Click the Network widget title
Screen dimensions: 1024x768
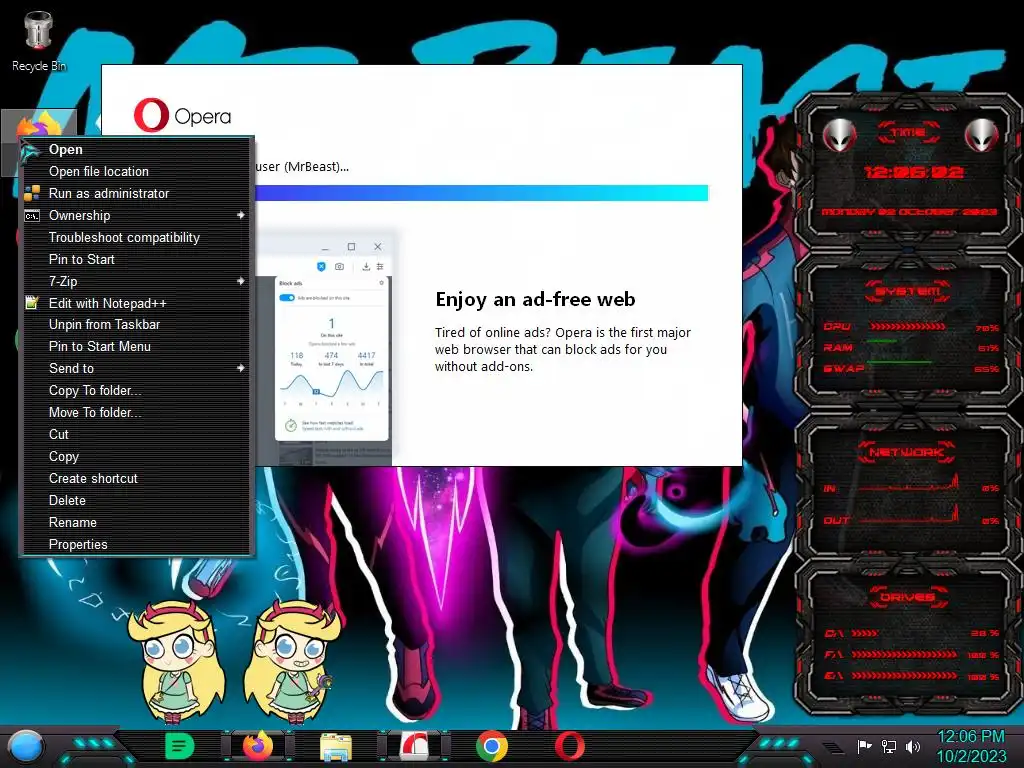tap(908, 452)
